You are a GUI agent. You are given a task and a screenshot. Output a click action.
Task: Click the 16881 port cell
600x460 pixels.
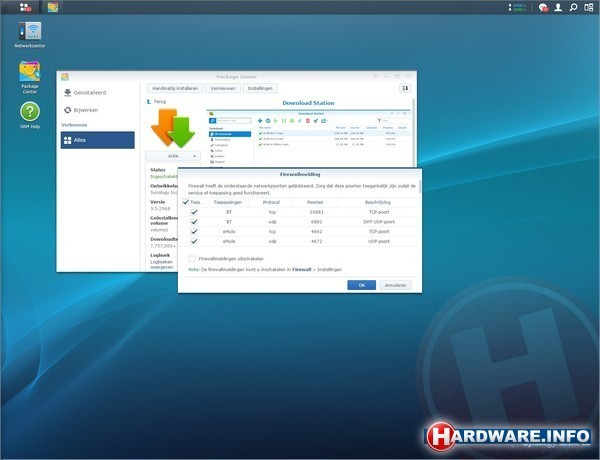tap(316, 212)
